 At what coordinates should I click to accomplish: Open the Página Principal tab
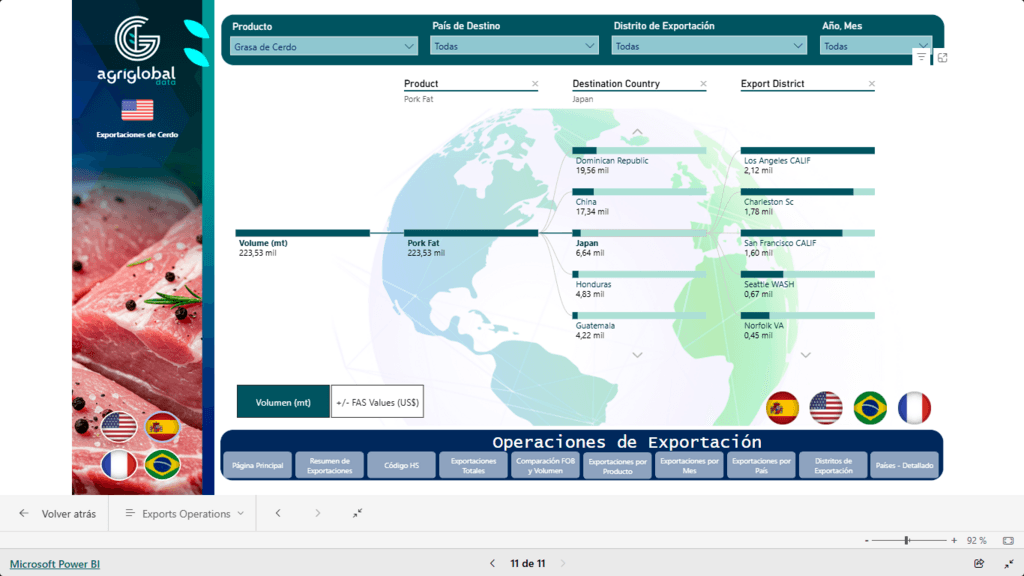tap(257, 465)
